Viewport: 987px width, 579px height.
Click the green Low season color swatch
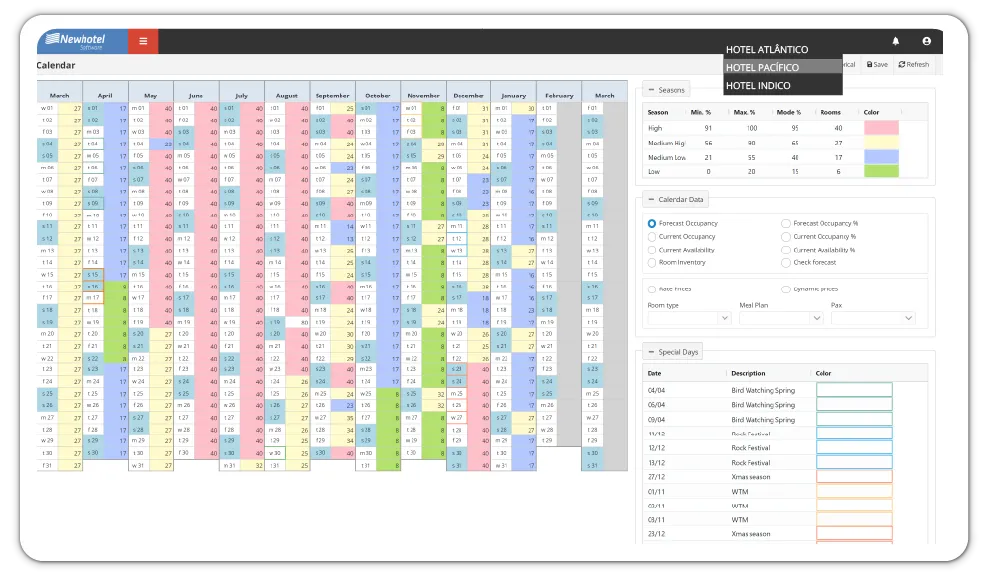click(x=881, y=171)
